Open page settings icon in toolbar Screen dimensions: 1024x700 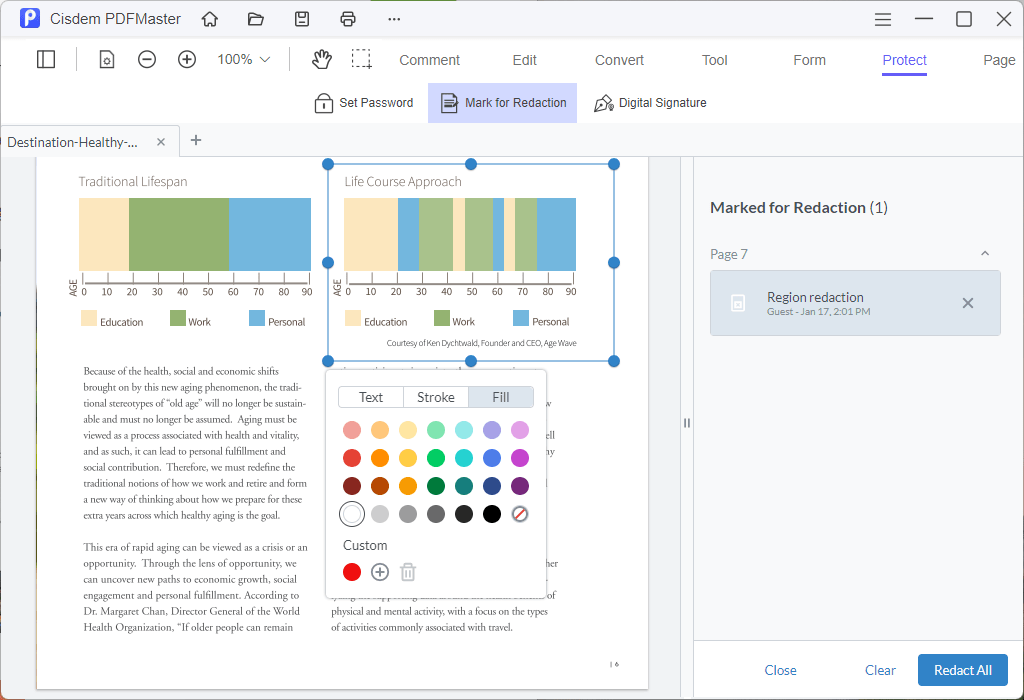(x=106, y=60)
